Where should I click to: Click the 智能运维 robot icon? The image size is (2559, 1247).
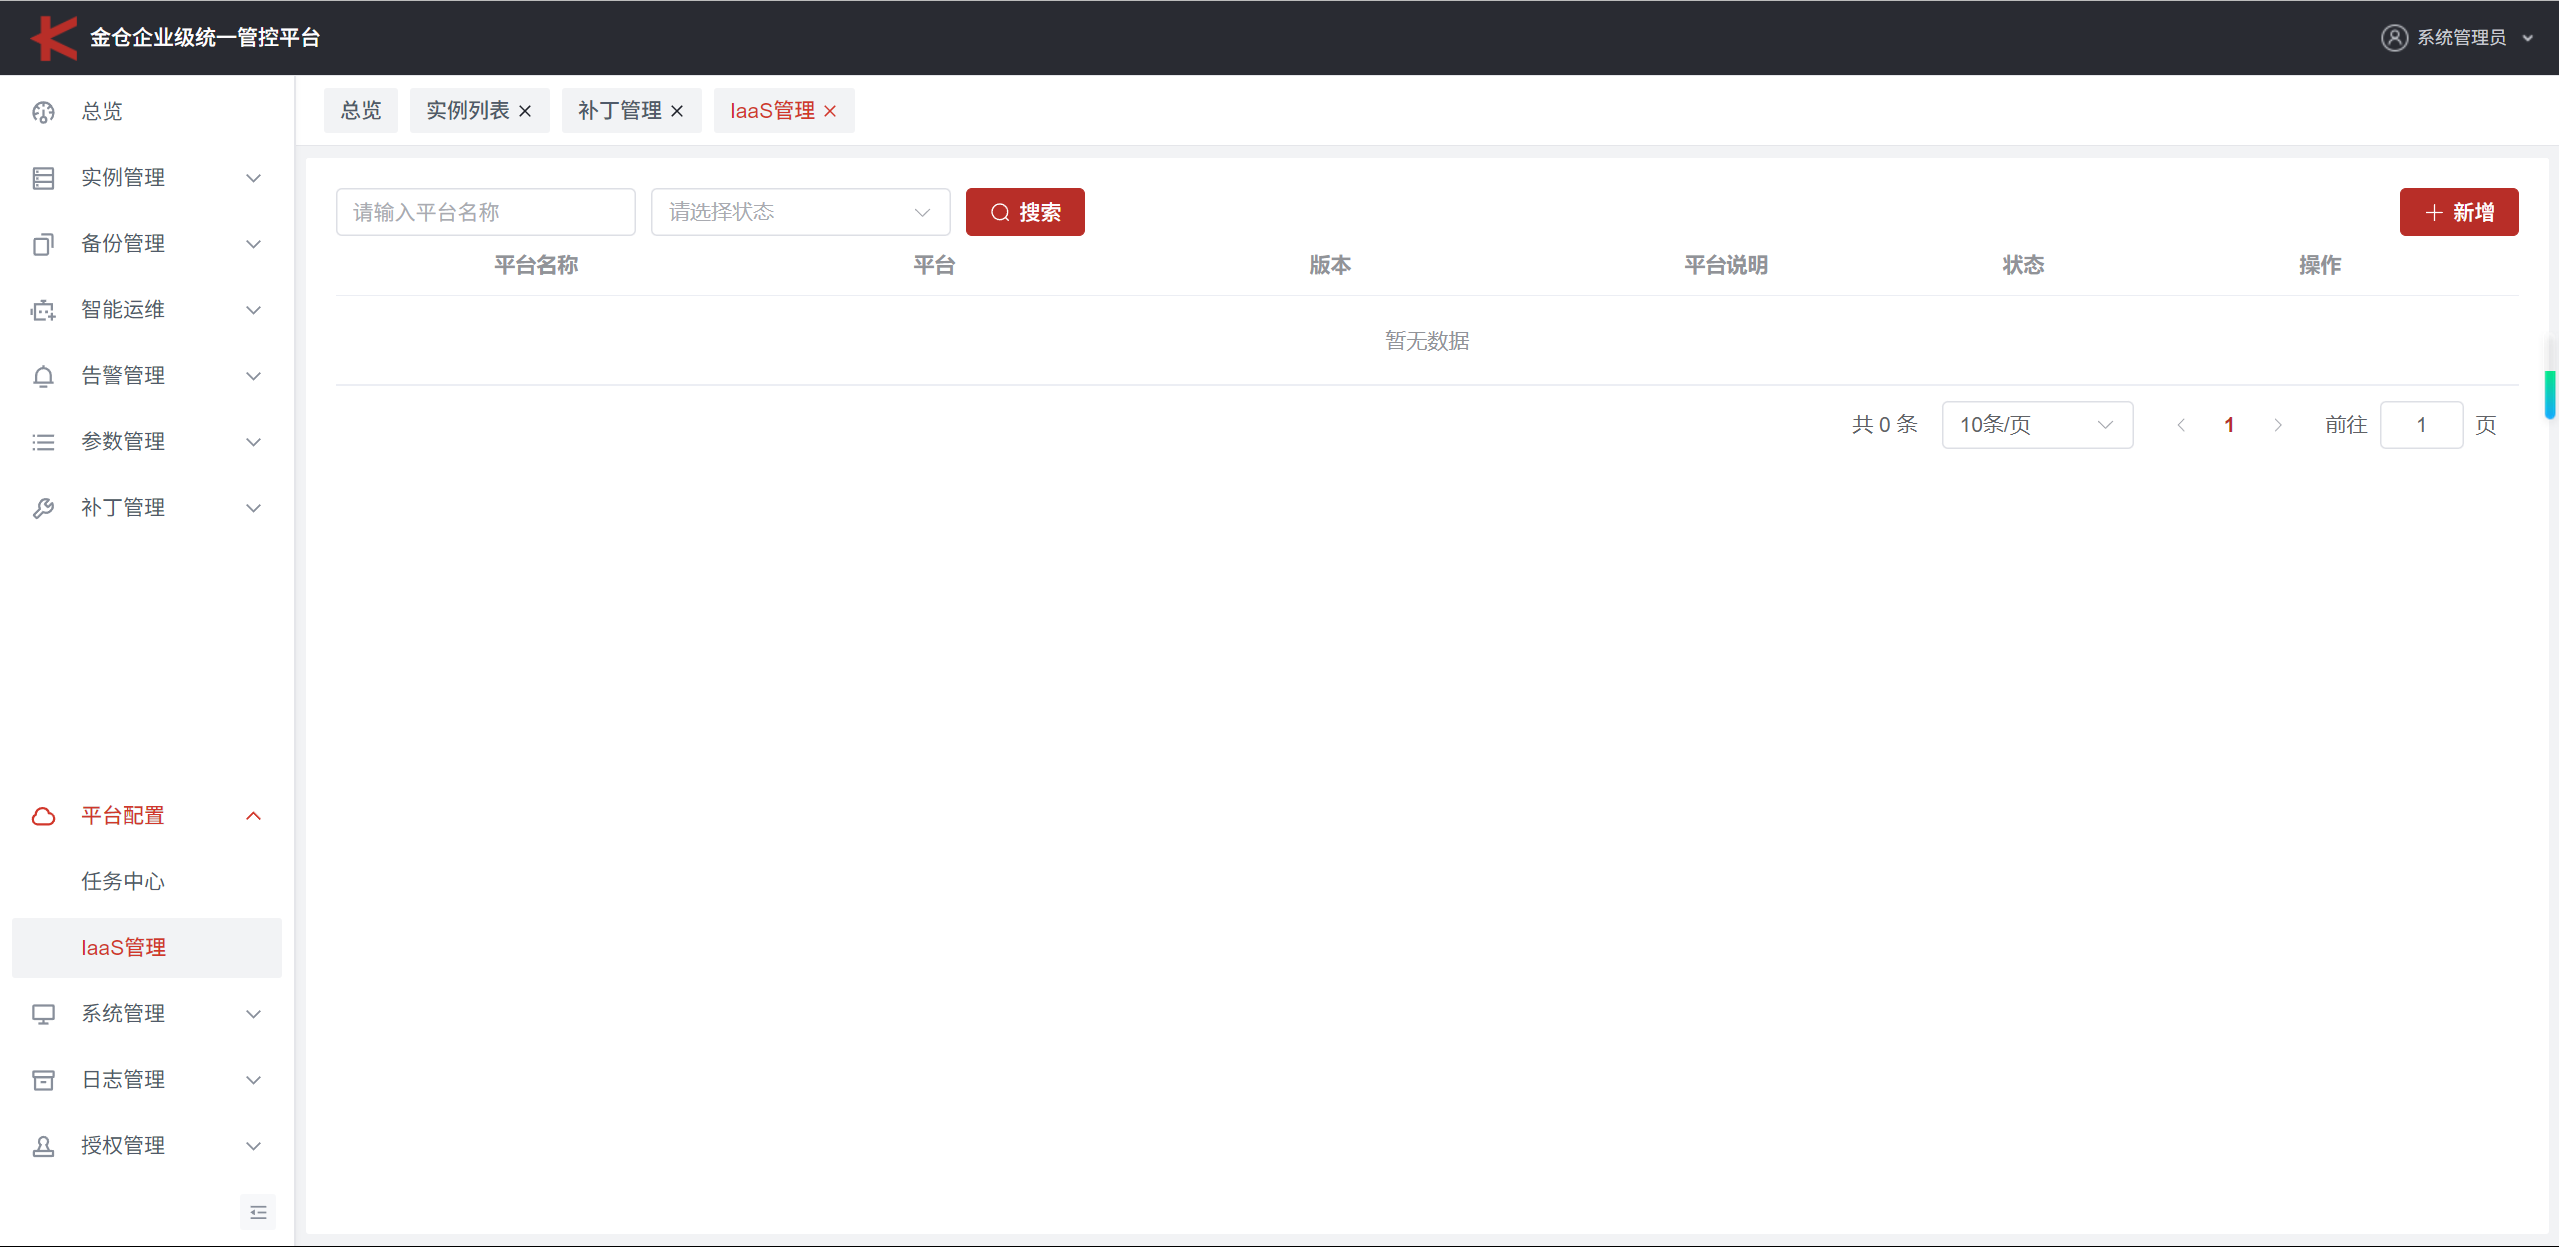click(43, 310)
